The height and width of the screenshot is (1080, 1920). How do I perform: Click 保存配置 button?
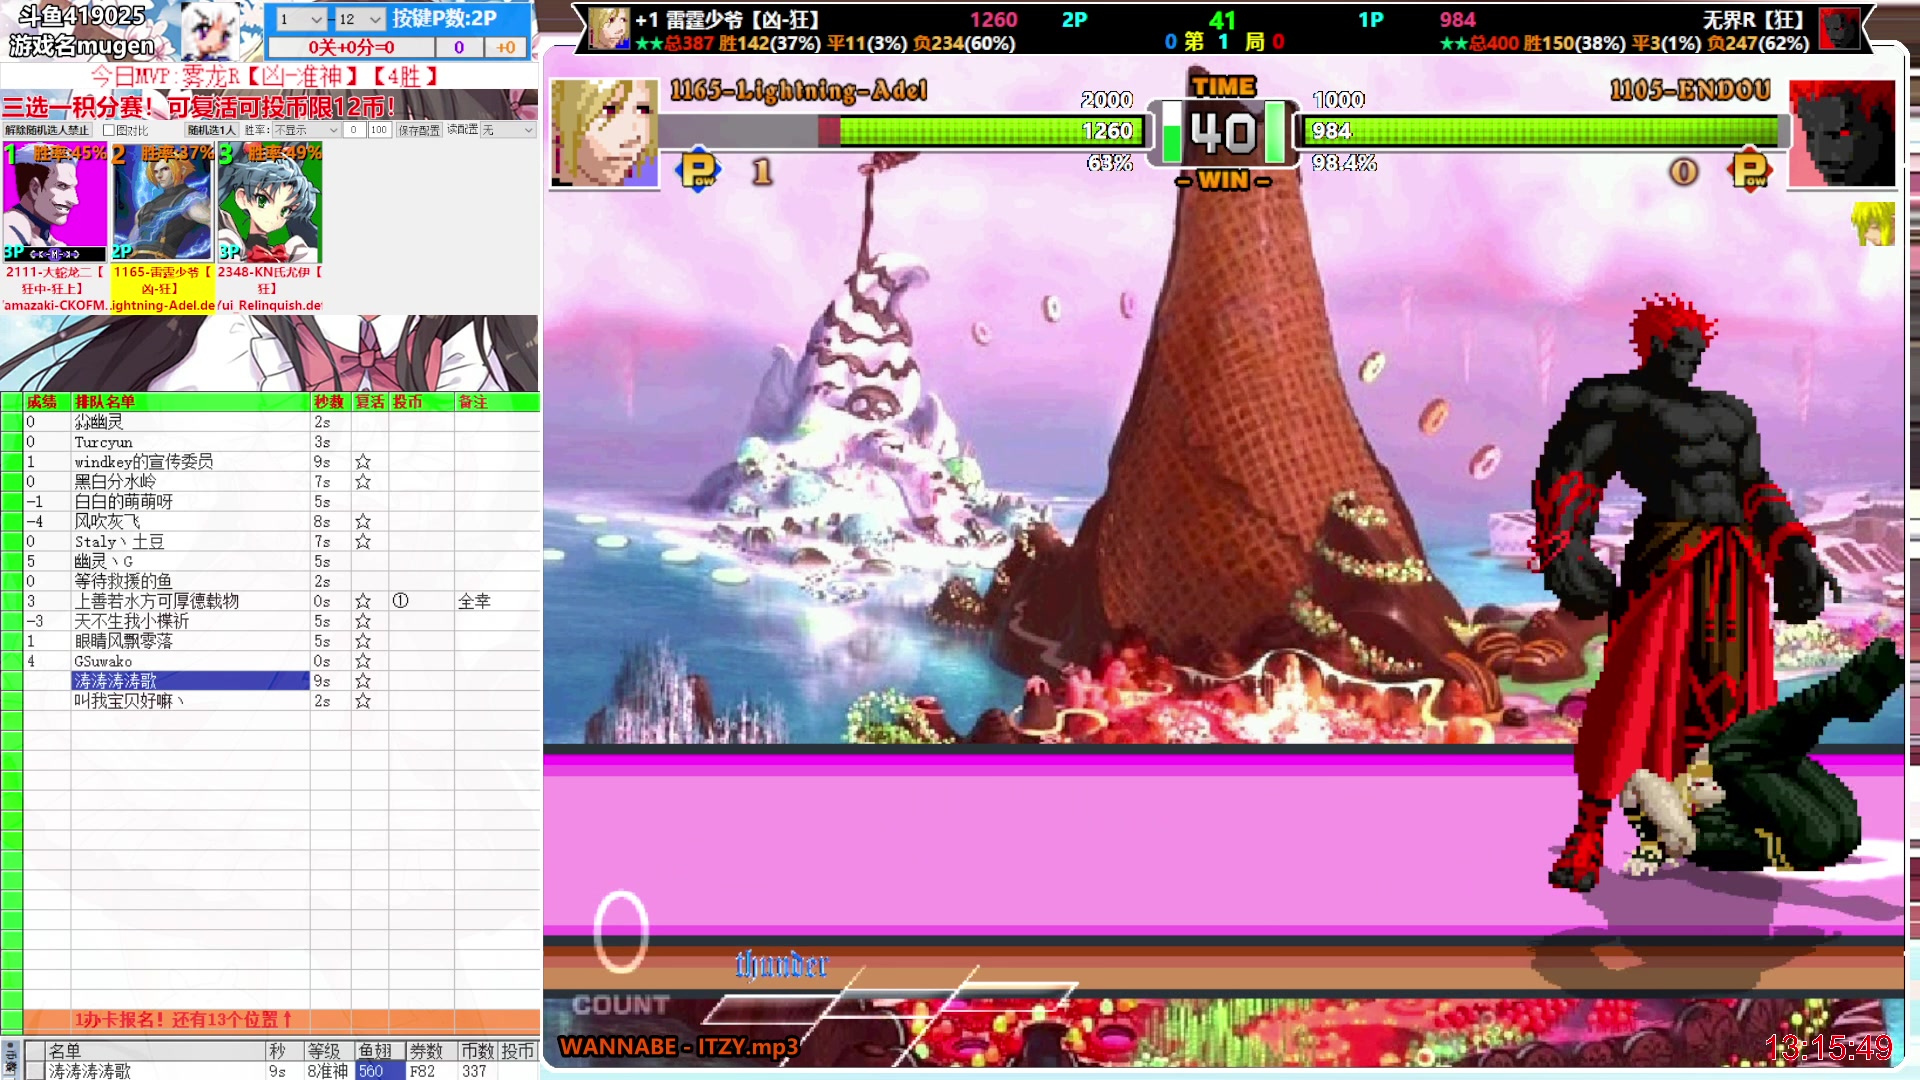pyautogui.click(x=419, y=130)
